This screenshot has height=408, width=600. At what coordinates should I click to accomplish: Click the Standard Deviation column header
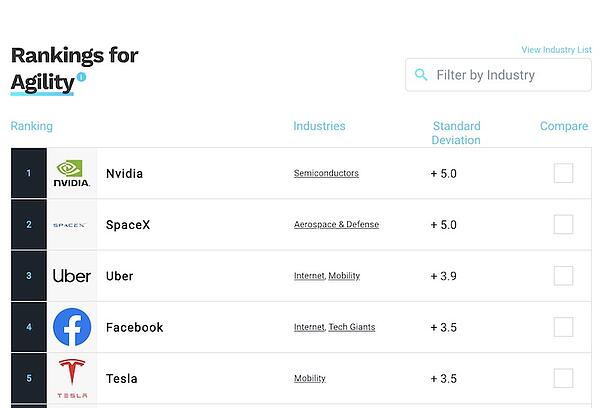[x=456, y=133]
